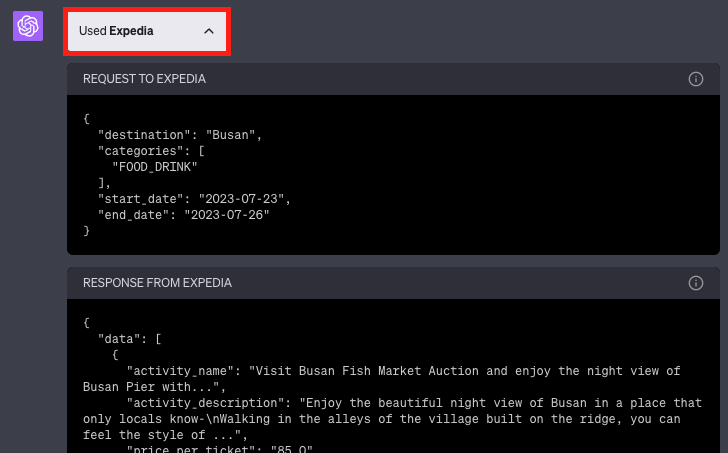728x453 pixels.
Task: Open info icon for Response from Expedia
Action: pyautogui.click(x=696, y=283)
